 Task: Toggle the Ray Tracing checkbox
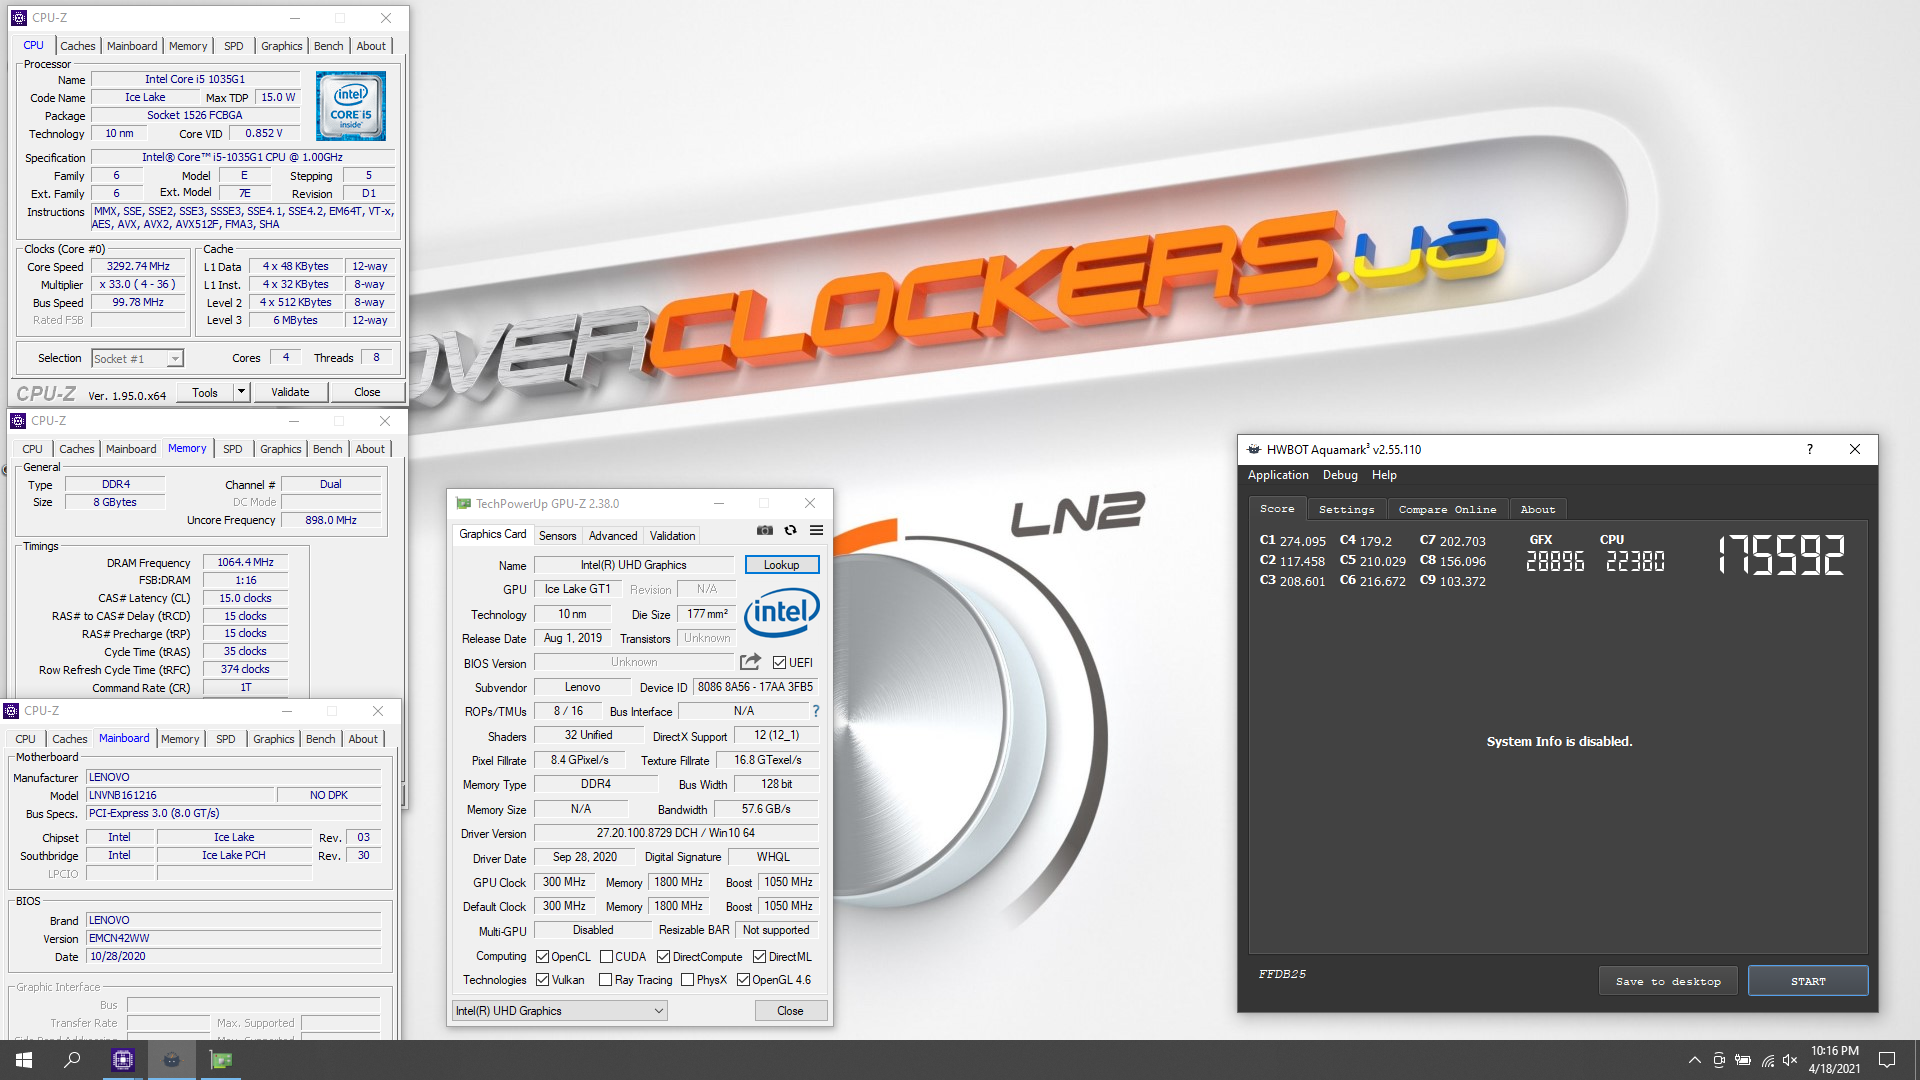click(606, 980)
